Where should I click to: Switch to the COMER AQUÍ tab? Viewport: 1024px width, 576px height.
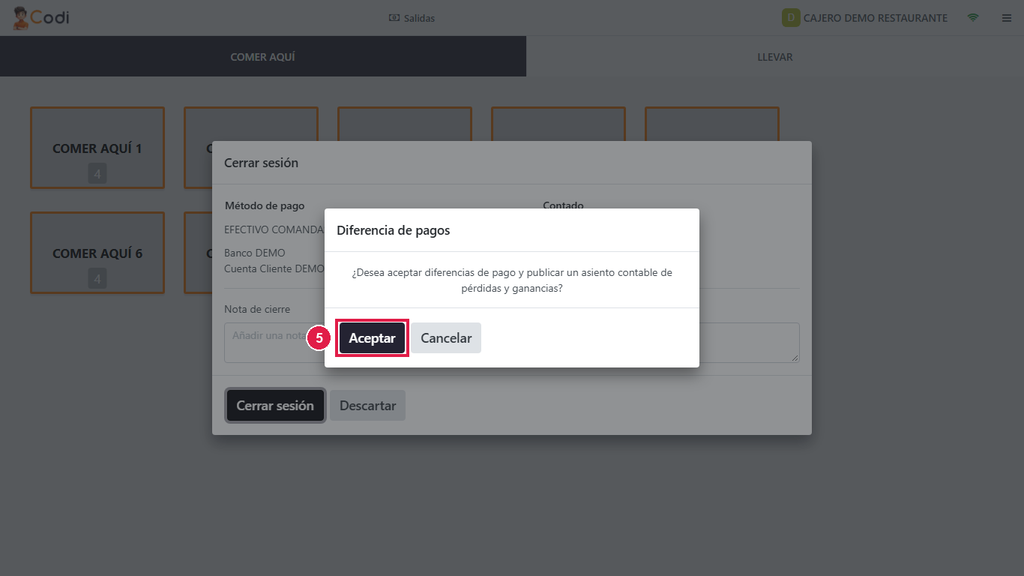click(x=263, y=57)
